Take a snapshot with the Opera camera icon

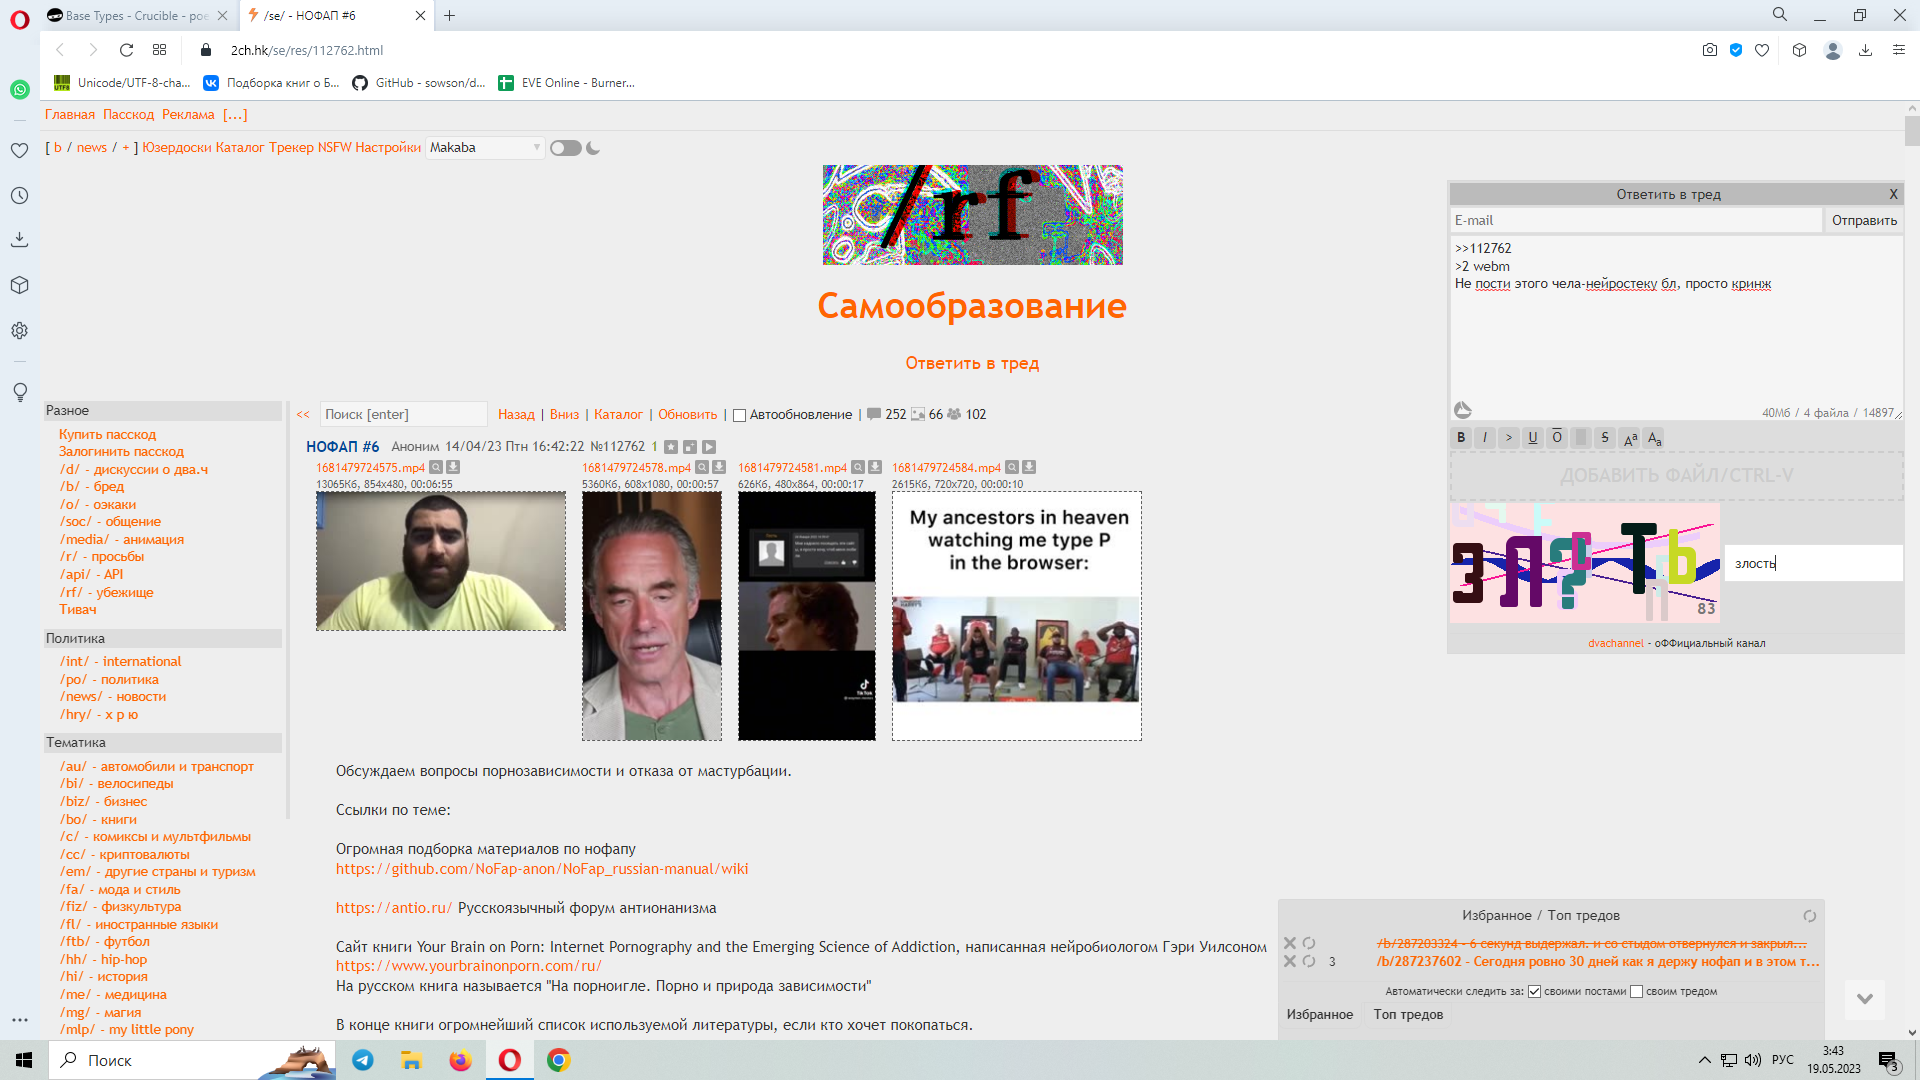1709,50
